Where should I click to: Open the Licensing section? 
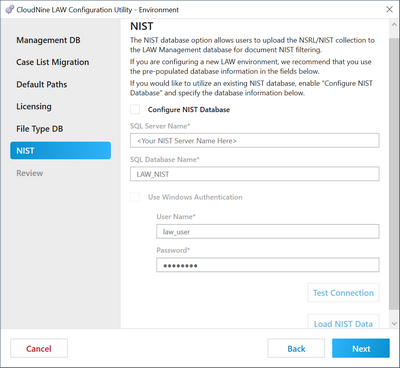coord(34,107)
